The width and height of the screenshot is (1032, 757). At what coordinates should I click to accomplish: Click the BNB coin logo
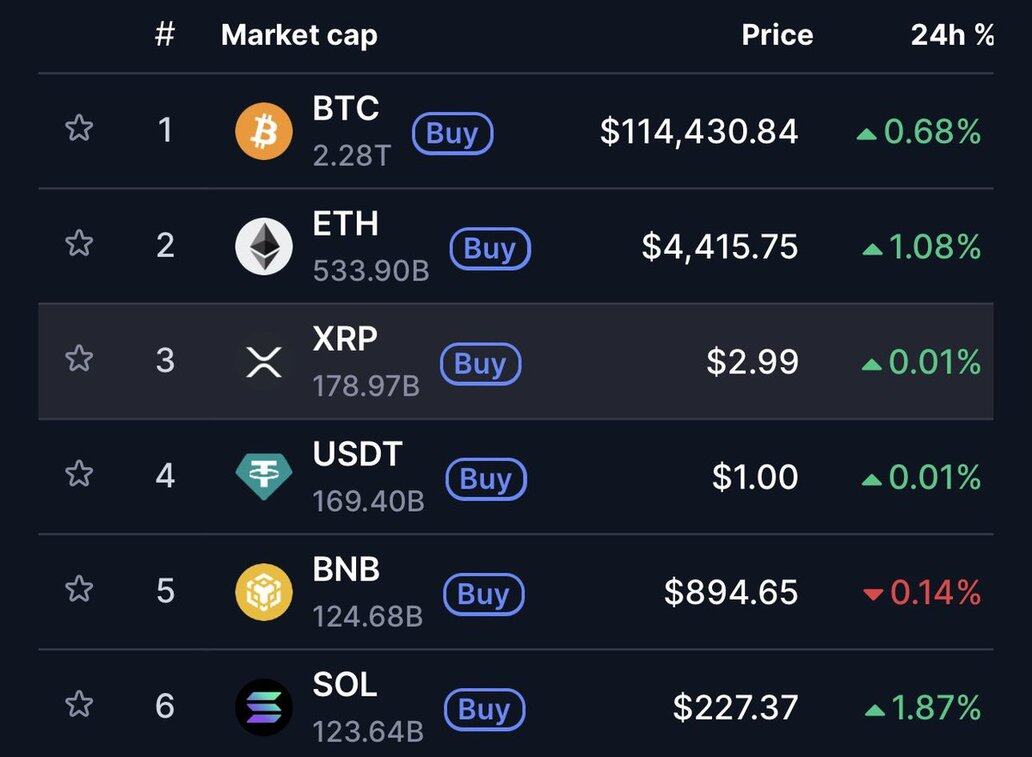(x=264, y=592)
